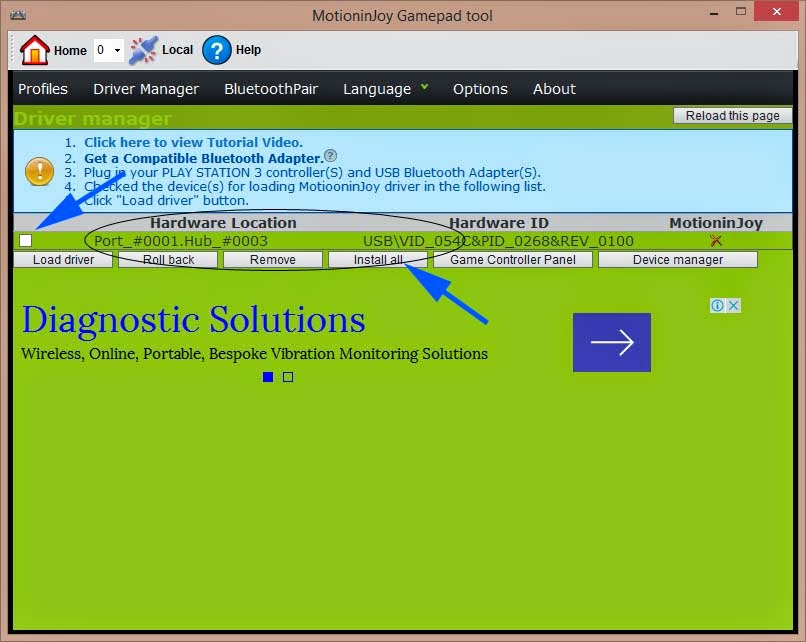
Task: Click the Load driver button
Action: point(63,260)
